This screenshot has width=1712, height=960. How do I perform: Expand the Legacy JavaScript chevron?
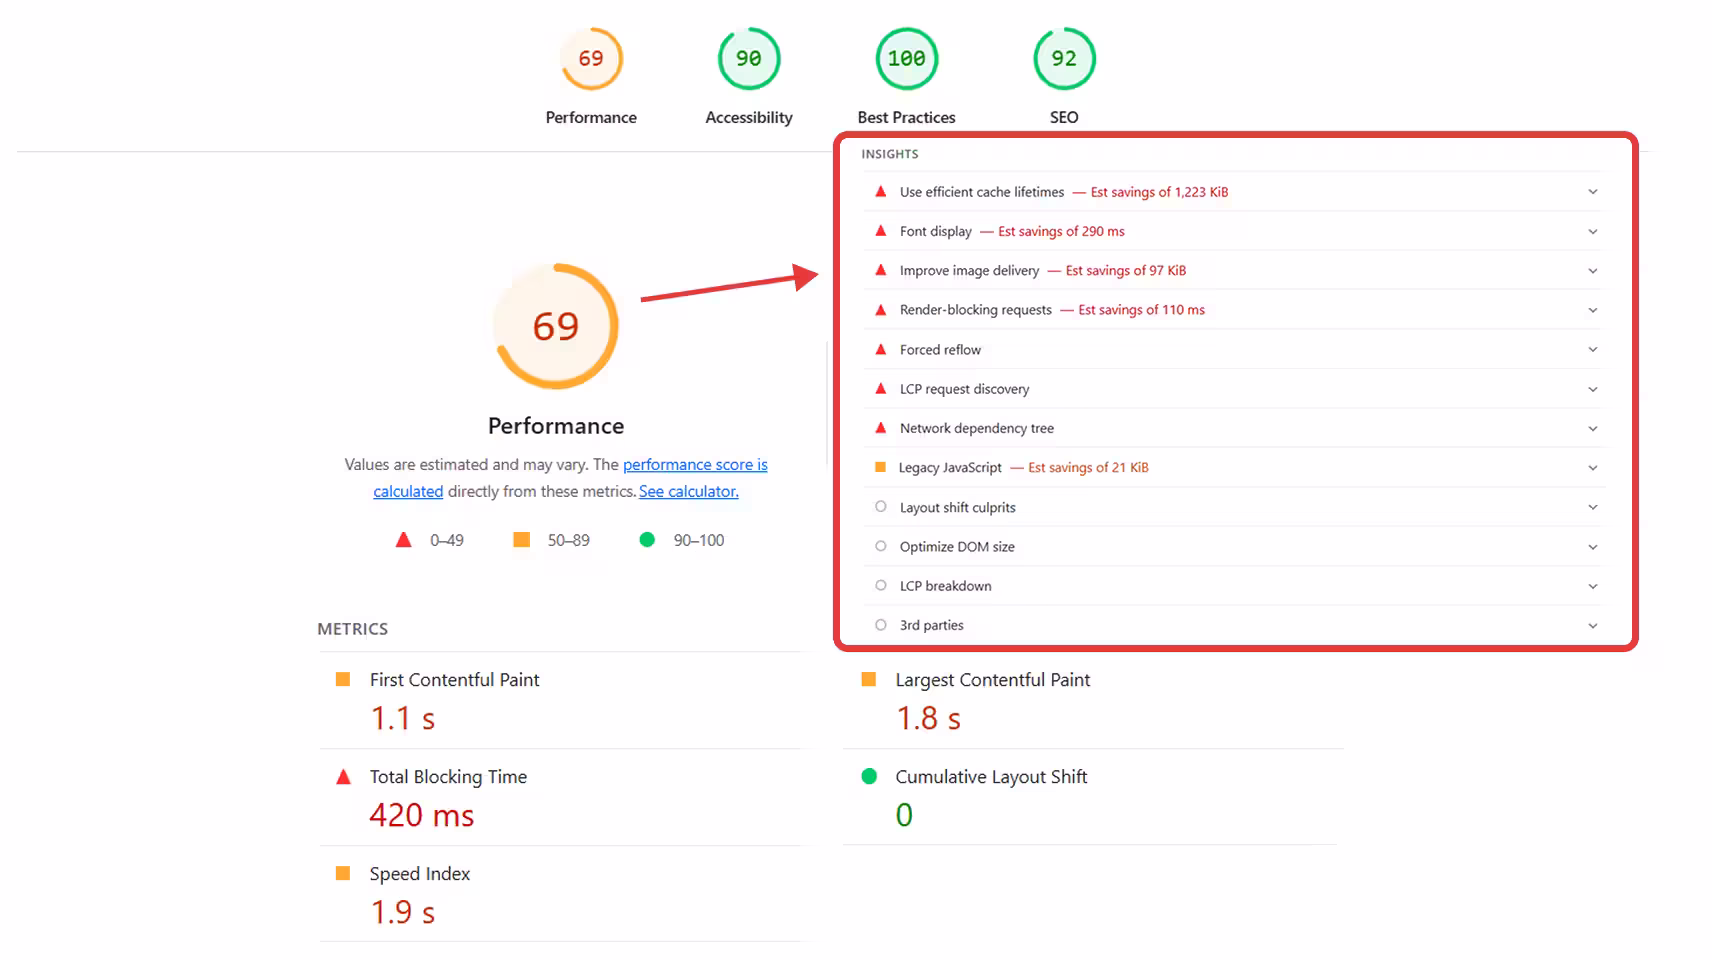(x=1593, y=468)
